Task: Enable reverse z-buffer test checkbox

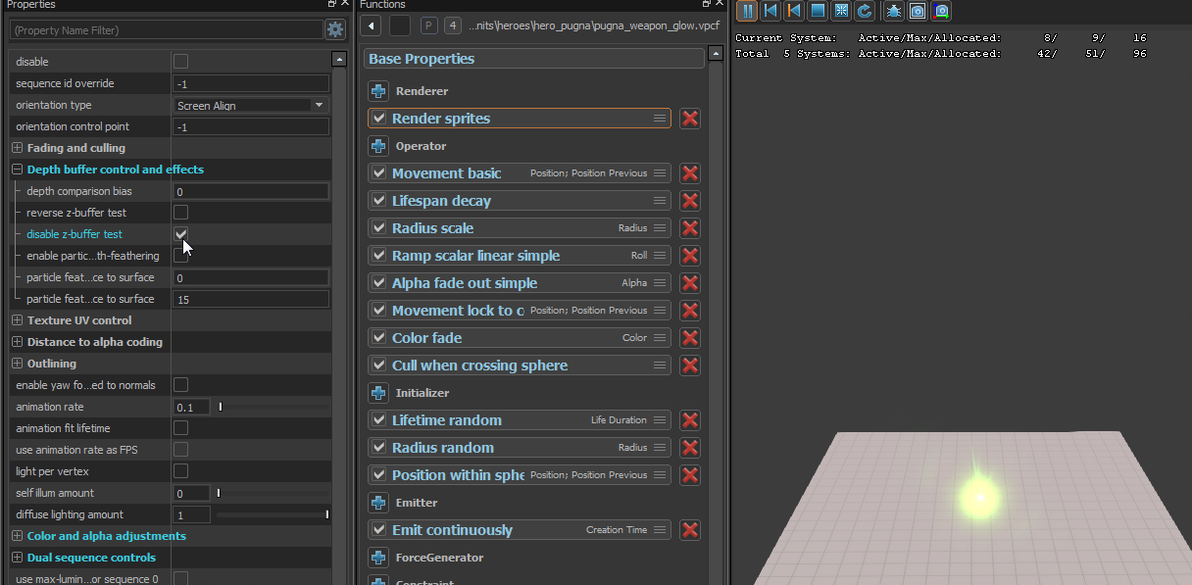Action: tap(181, 212)
